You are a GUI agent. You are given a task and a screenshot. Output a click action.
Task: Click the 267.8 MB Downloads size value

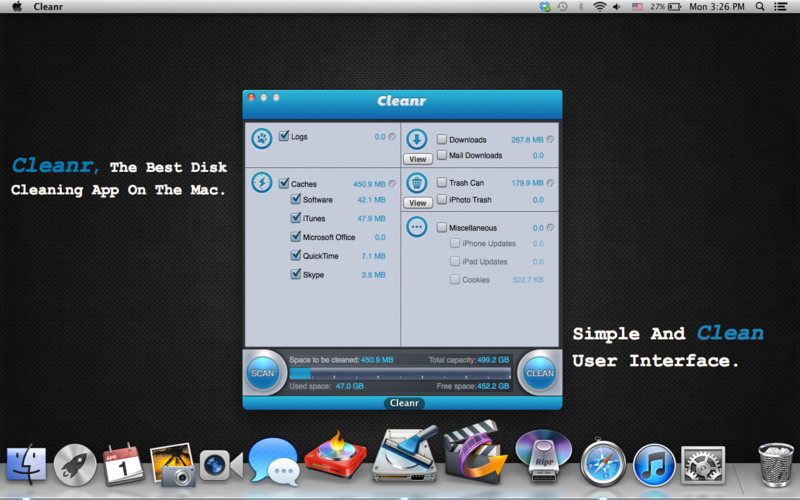click(x=528, y=139)
